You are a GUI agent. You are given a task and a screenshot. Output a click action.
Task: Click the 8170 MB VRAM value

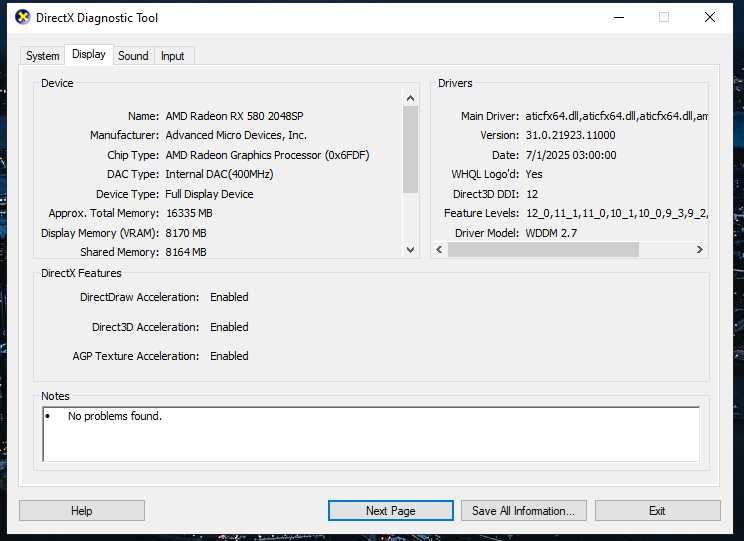[186, 233]
